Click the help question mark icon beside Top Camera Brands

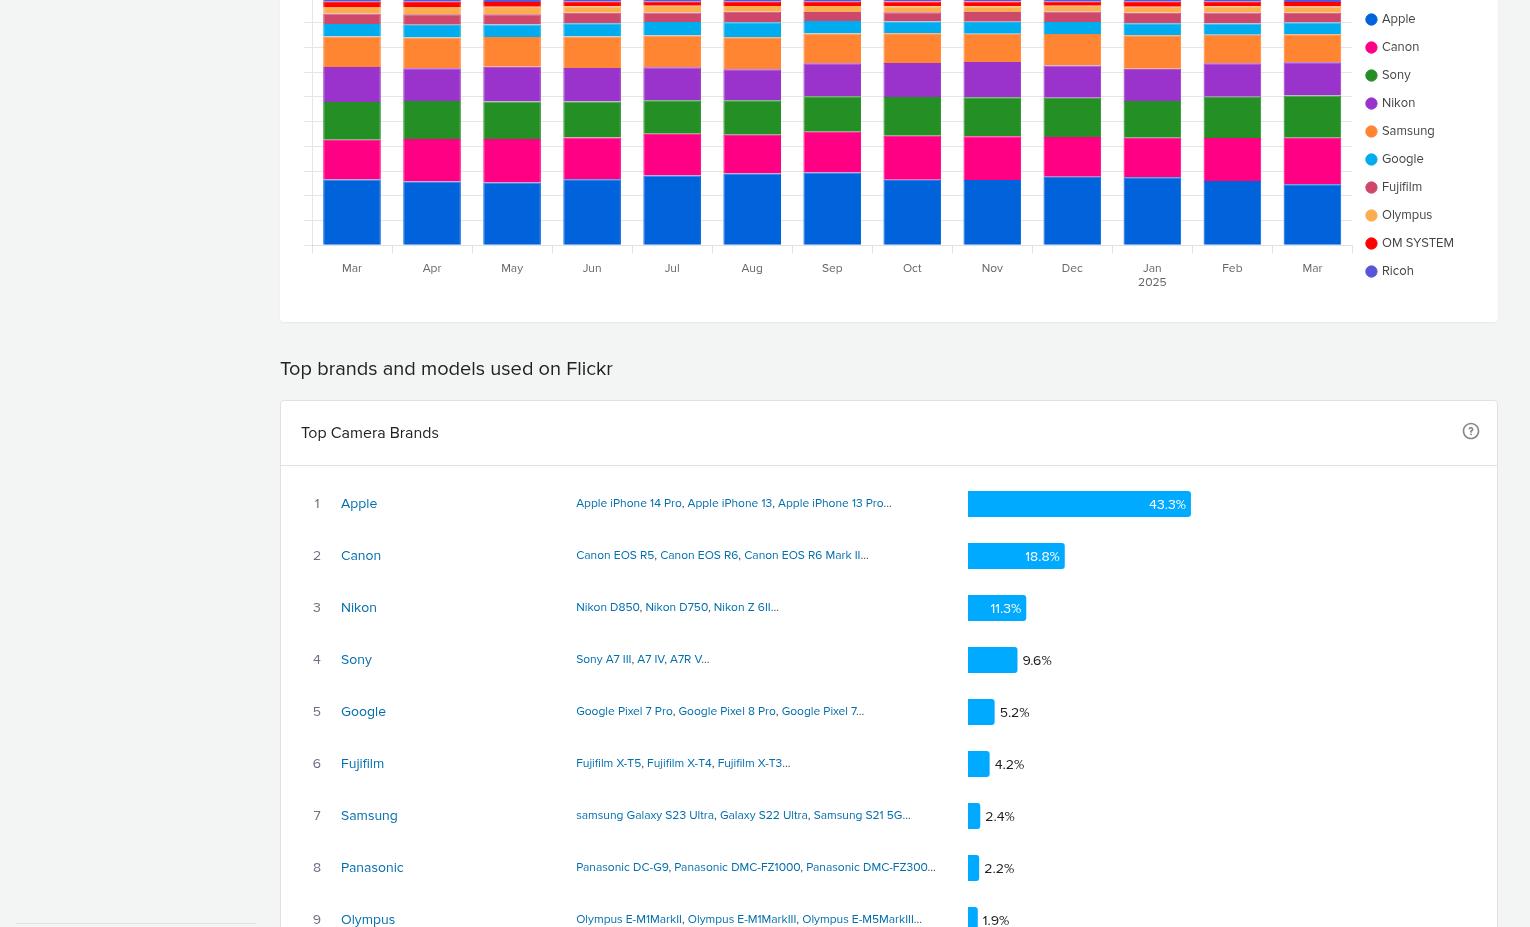[1470, 431]
